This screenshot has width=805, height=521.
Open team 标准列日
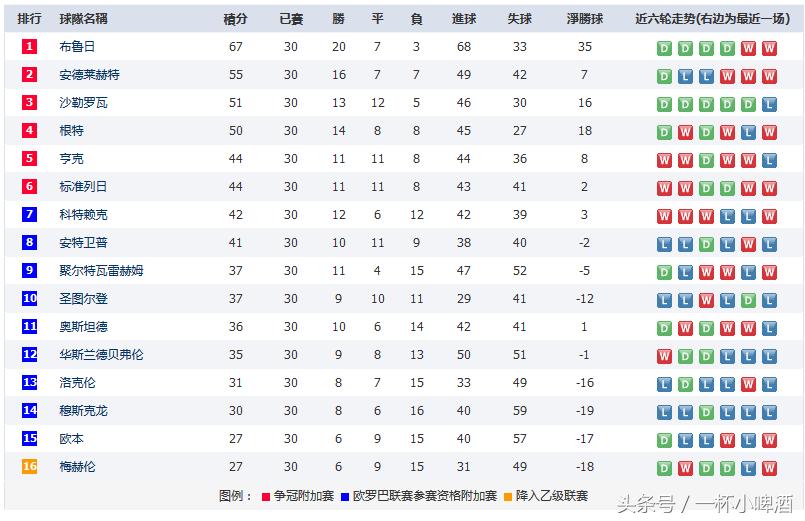(83, 187)
